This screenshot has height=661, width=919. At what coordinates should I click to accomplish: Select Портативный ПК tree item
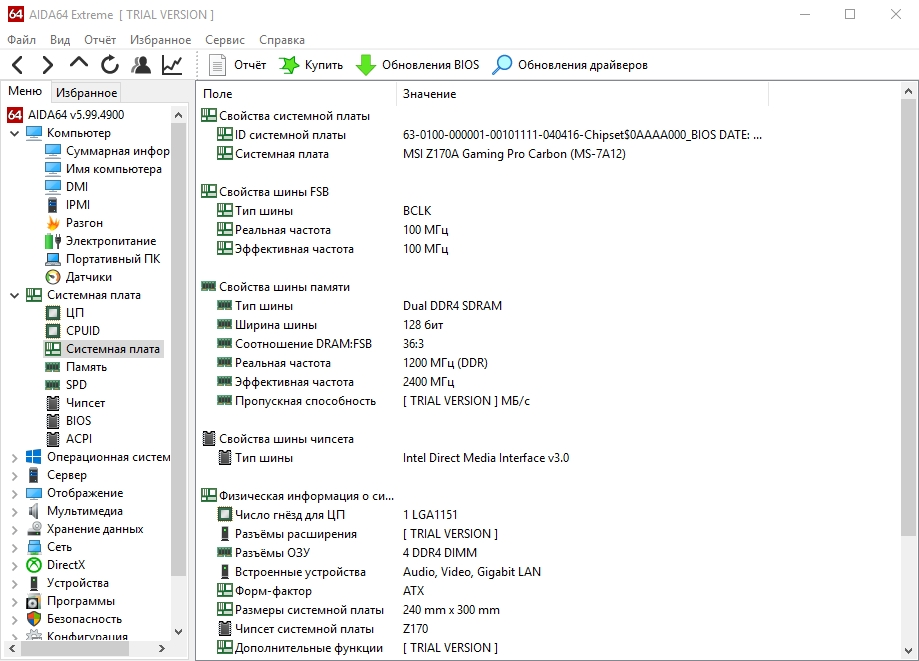point(103,259)
